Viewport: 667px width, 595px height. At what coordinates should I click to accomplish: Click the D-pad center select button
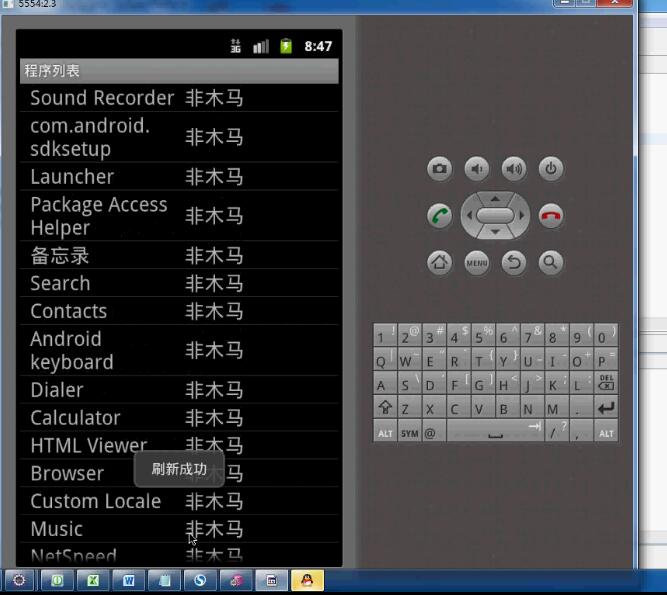495,216
